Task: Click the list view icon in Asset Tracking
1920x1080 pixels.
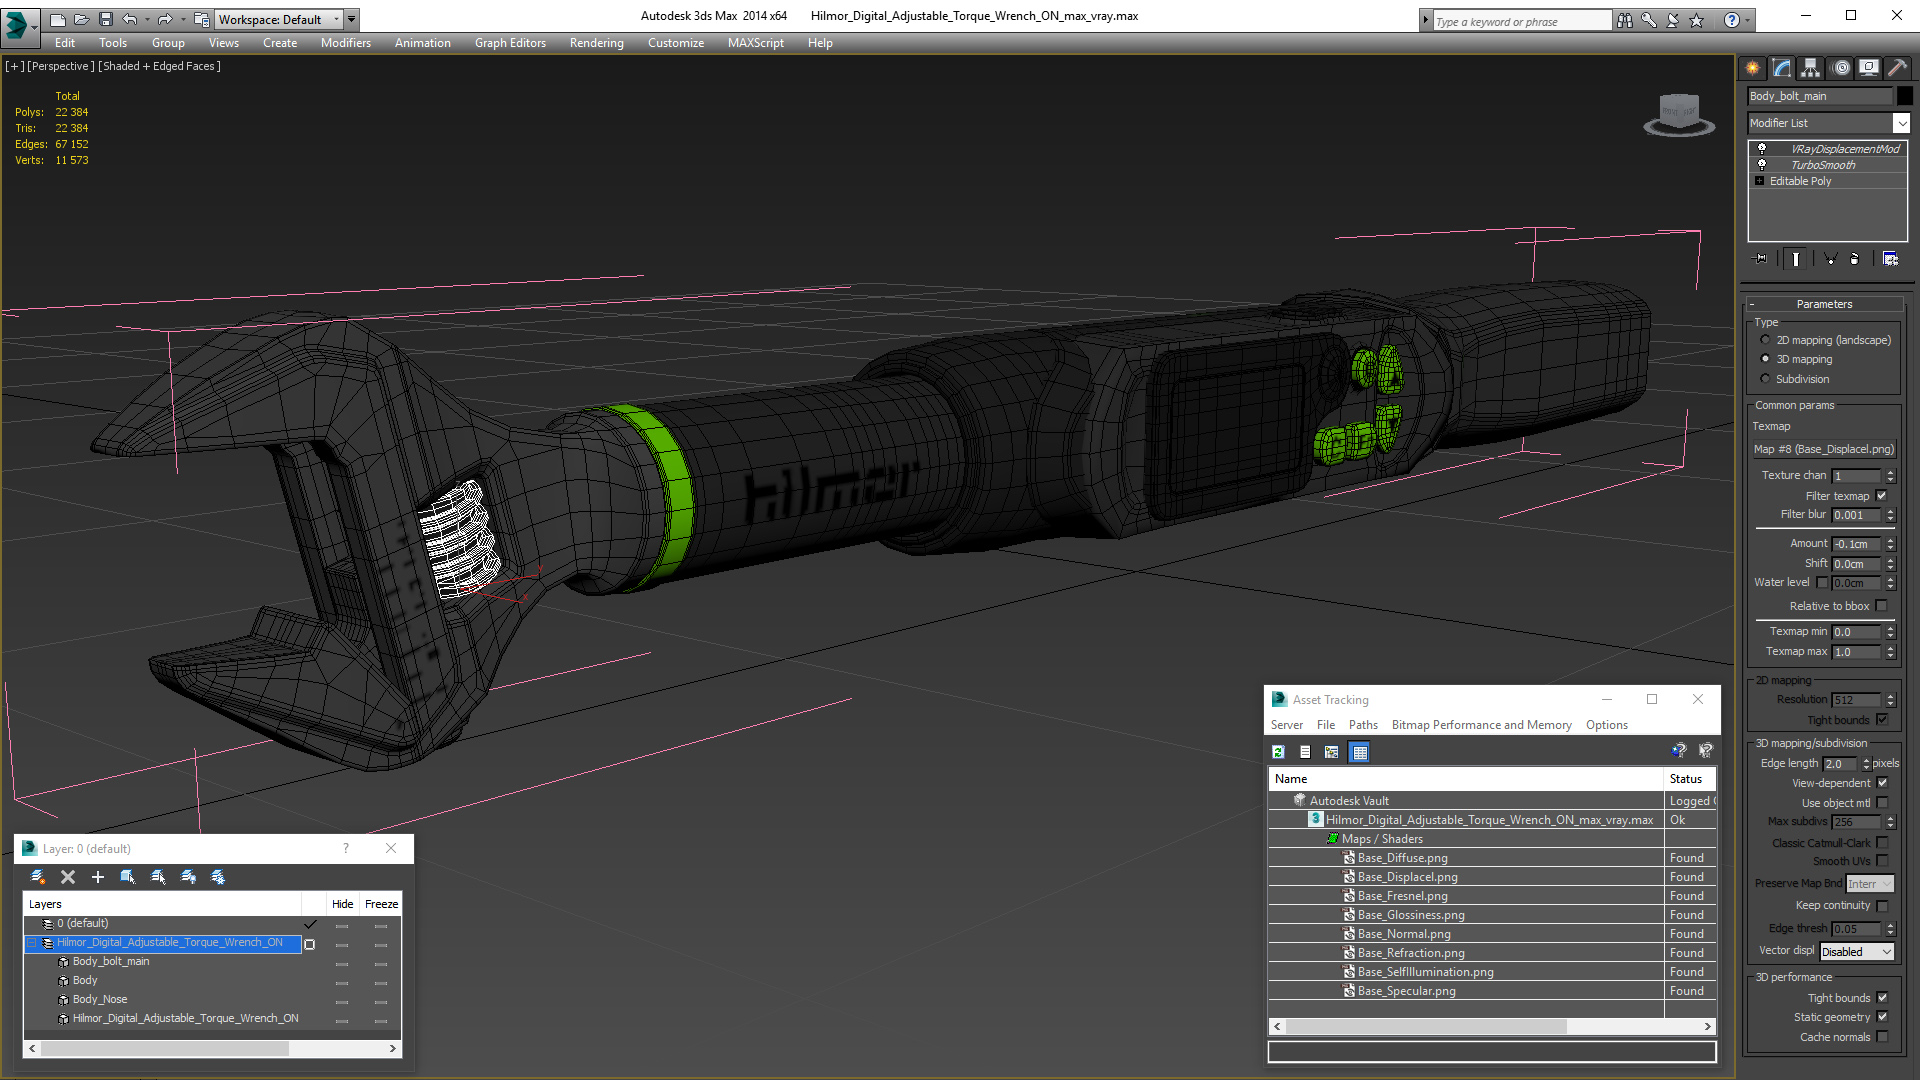Action: 1305,752
